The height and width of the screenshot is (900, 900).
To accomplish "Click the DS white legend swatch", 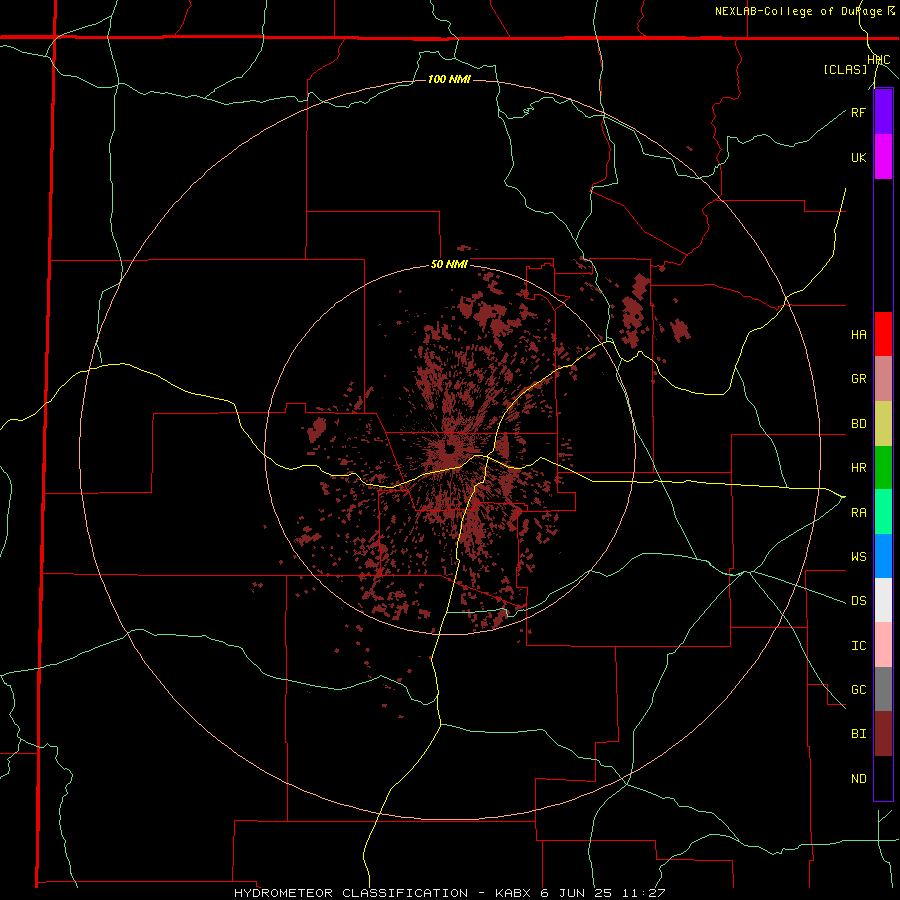I will click(883, 600).
